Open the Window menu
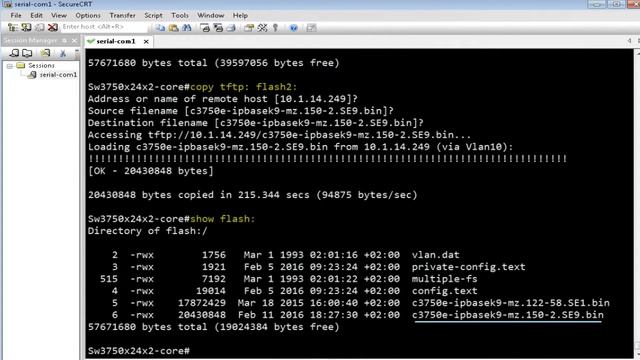 [x=211, y=15]
